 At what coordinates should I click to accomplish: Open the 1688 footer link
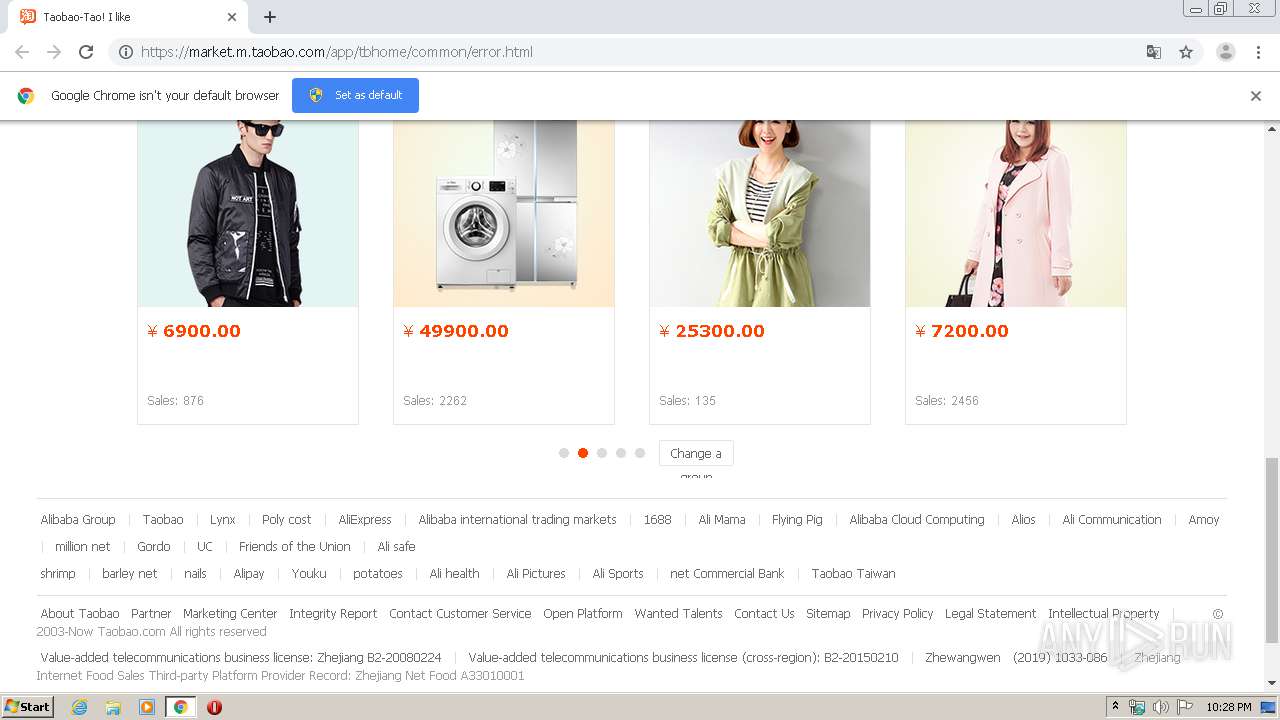[x=657, y=520]
